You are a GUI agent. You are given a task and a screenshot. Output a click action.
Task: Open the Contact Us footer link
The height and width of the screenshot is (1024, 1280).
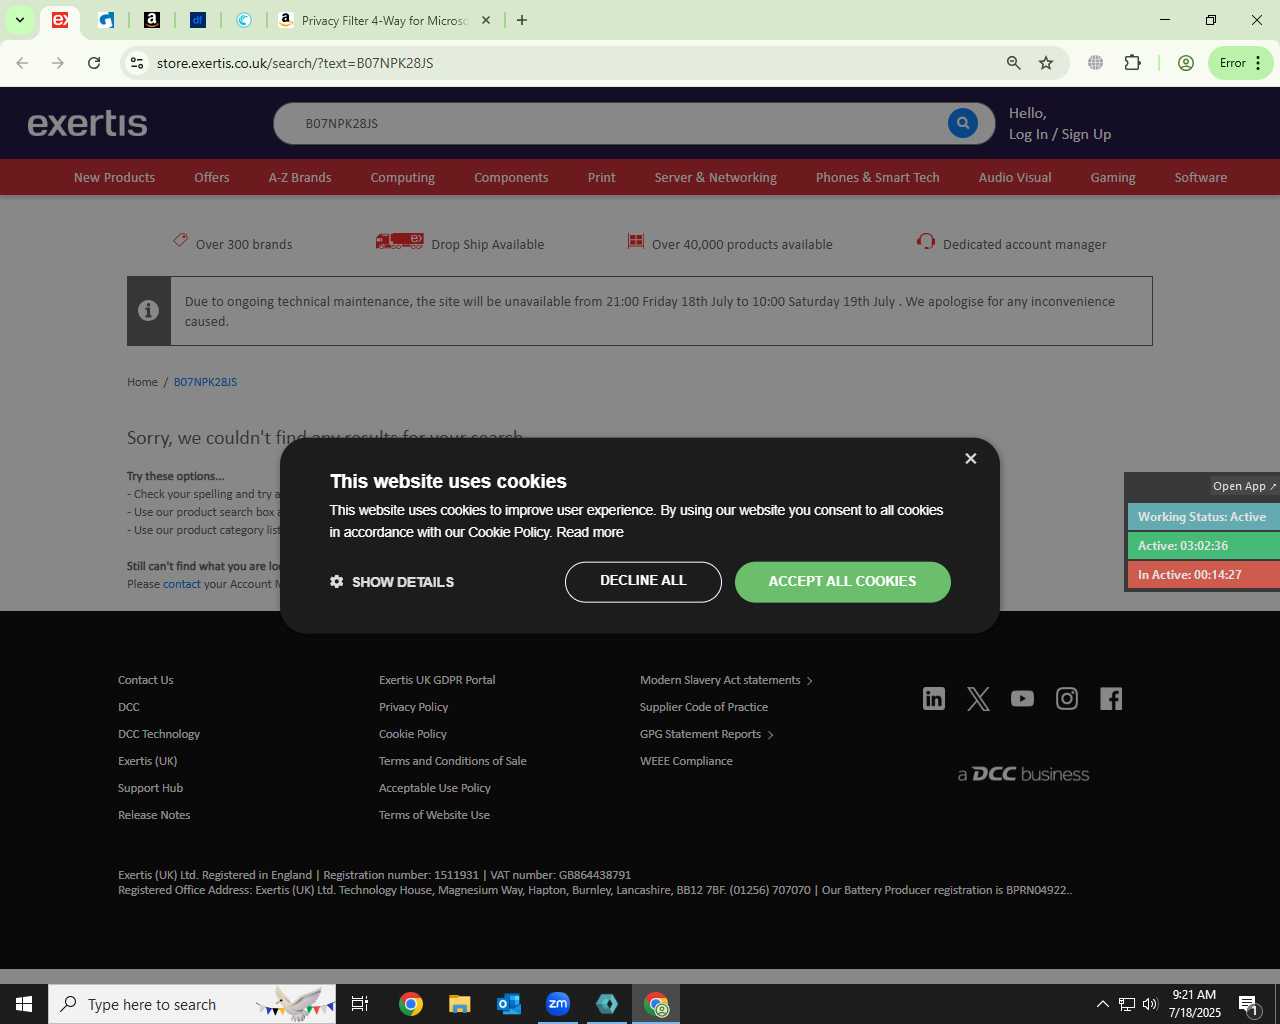coord(145,680)
